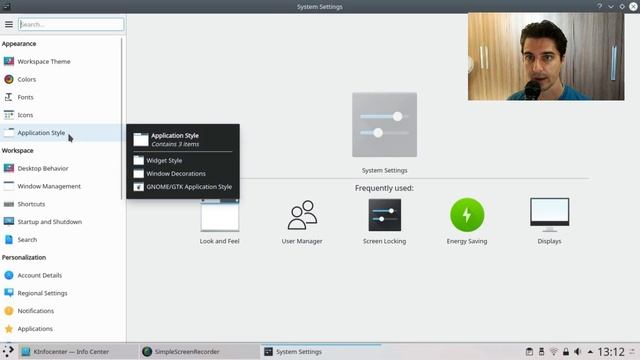The image size is (640, 360).
Task: Click the Icons category icon
Action: coord(9,115)
